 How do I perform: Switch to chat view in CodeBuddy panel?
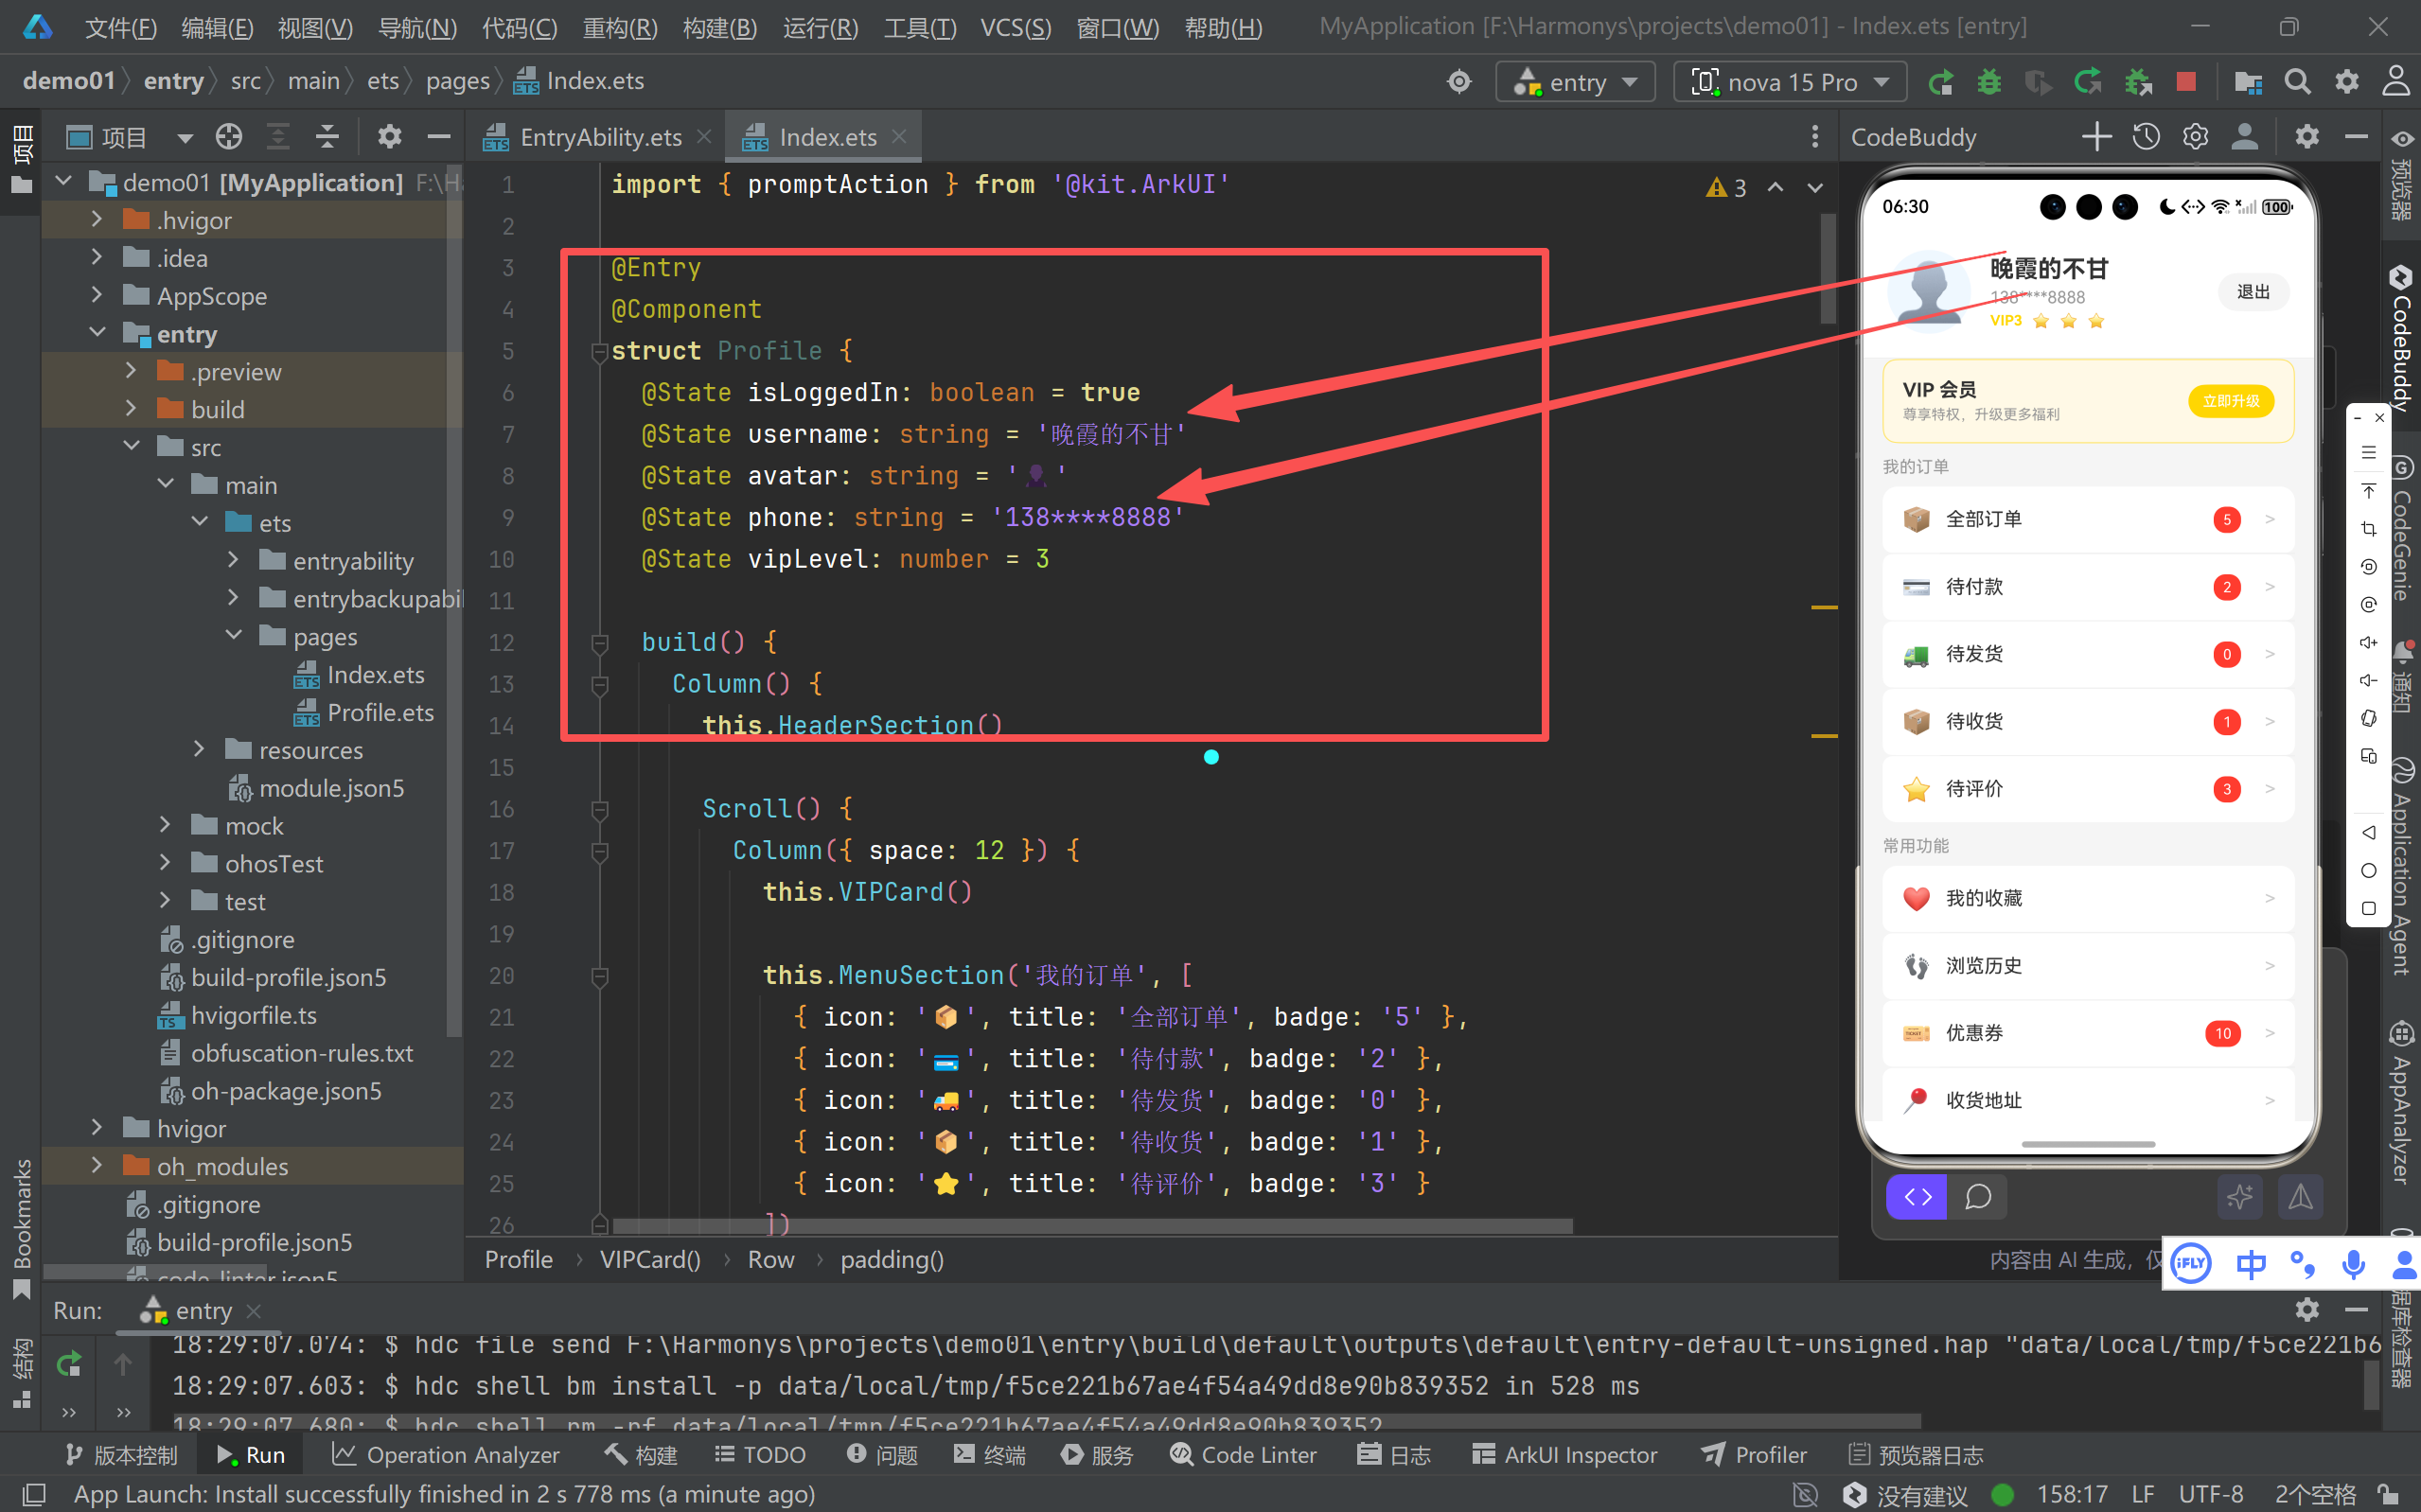(x=1978, y=1197)
